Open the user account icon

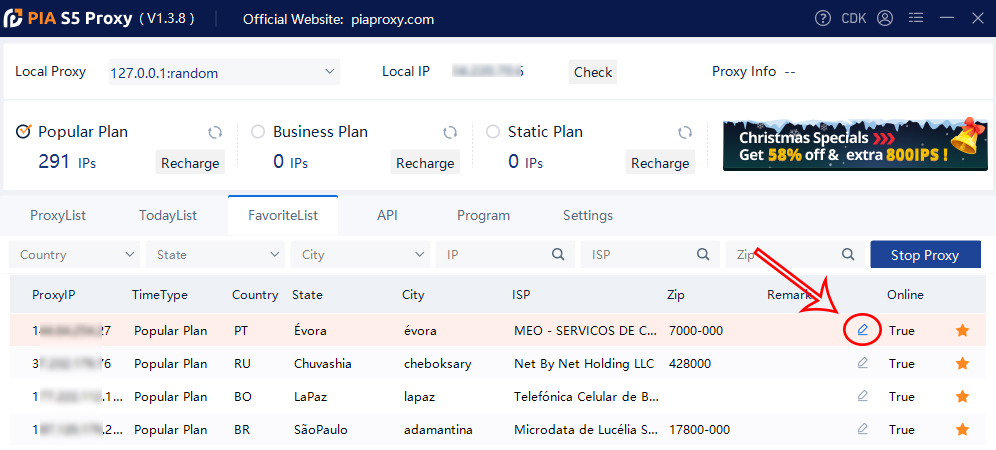coord(885,18)
